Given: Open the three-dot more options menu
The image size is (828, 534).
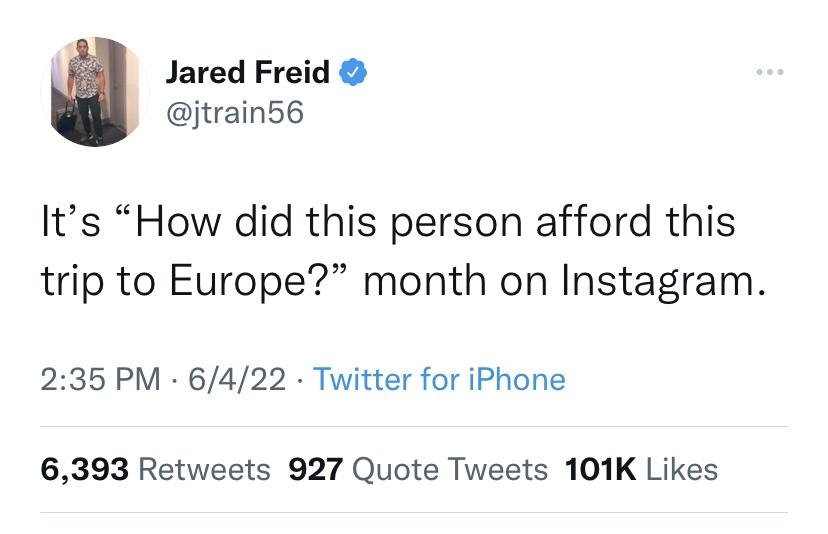Looking at the screenshot, I should pyautogui.click(x=770, y=72).
